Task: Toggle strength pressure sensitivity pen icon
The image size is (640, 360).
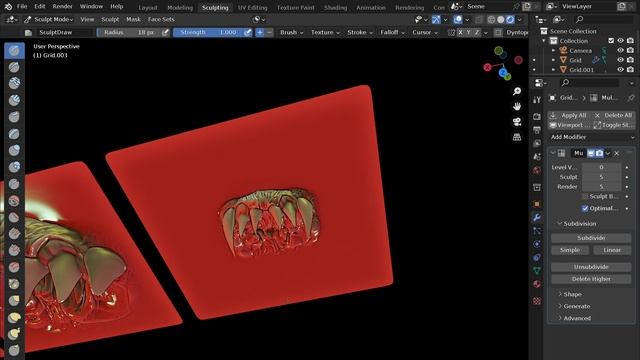Action: point(248,32)
